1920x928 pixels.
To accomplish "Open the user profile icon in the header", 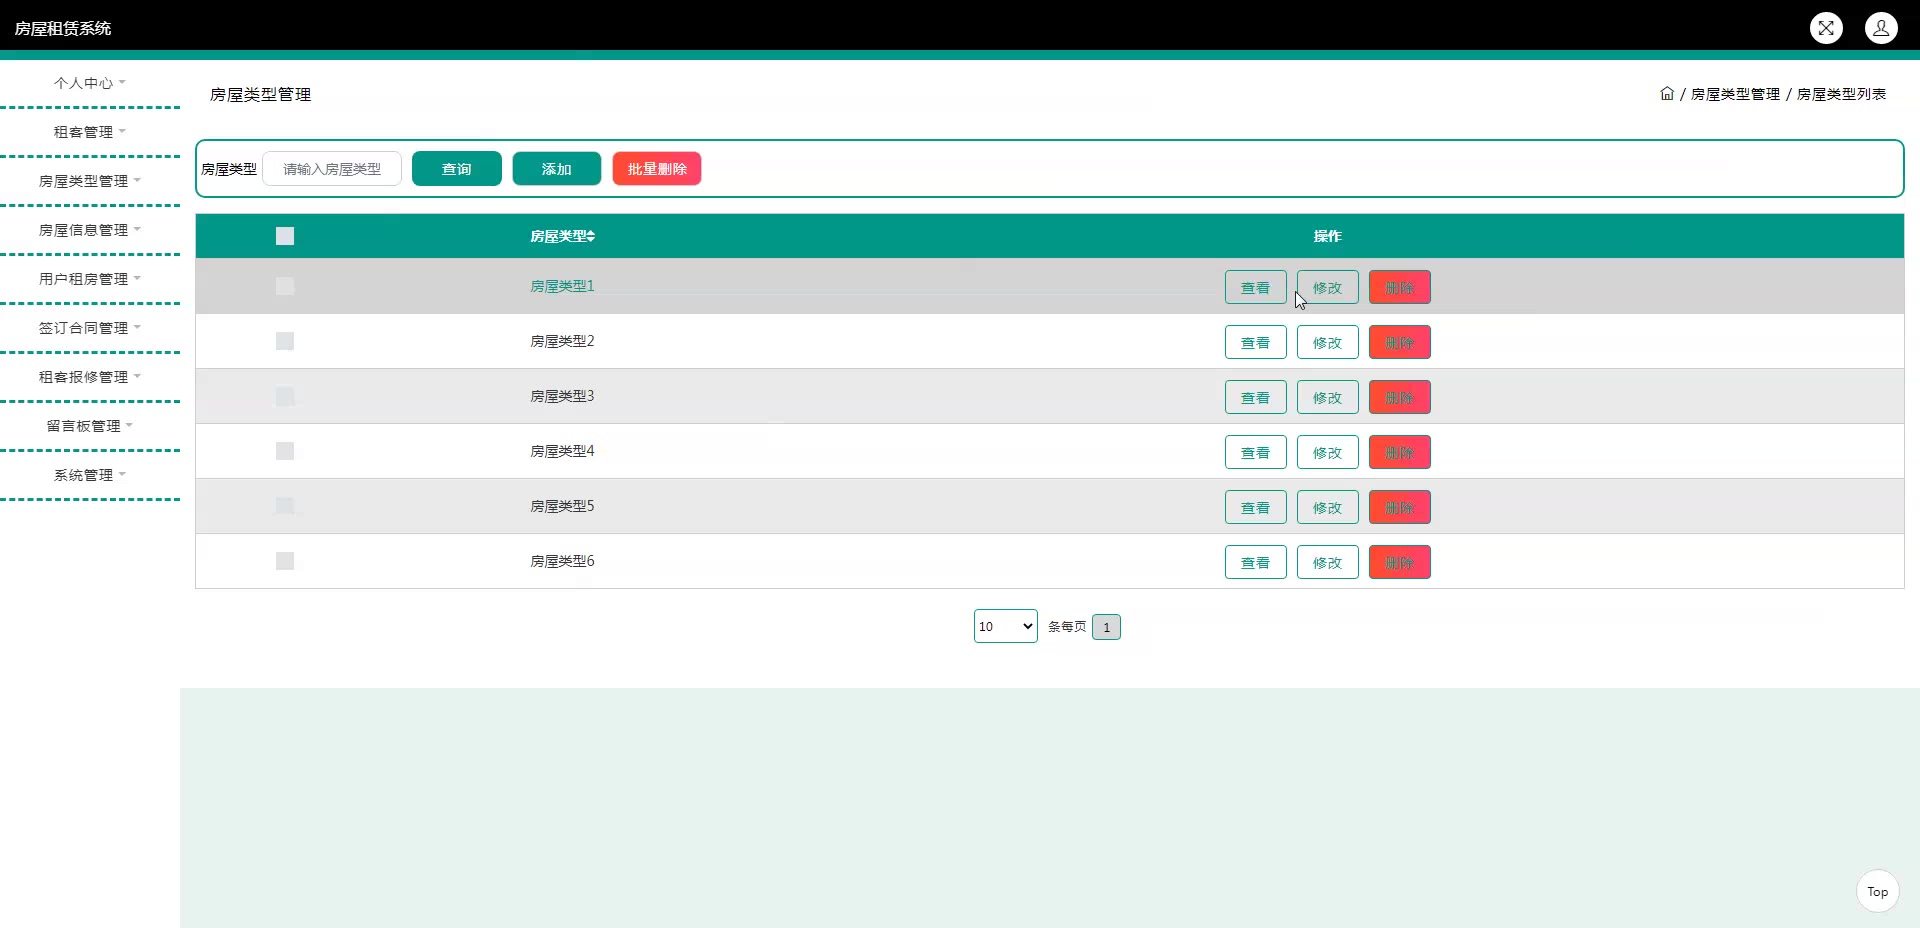I will pos(1881,28).
